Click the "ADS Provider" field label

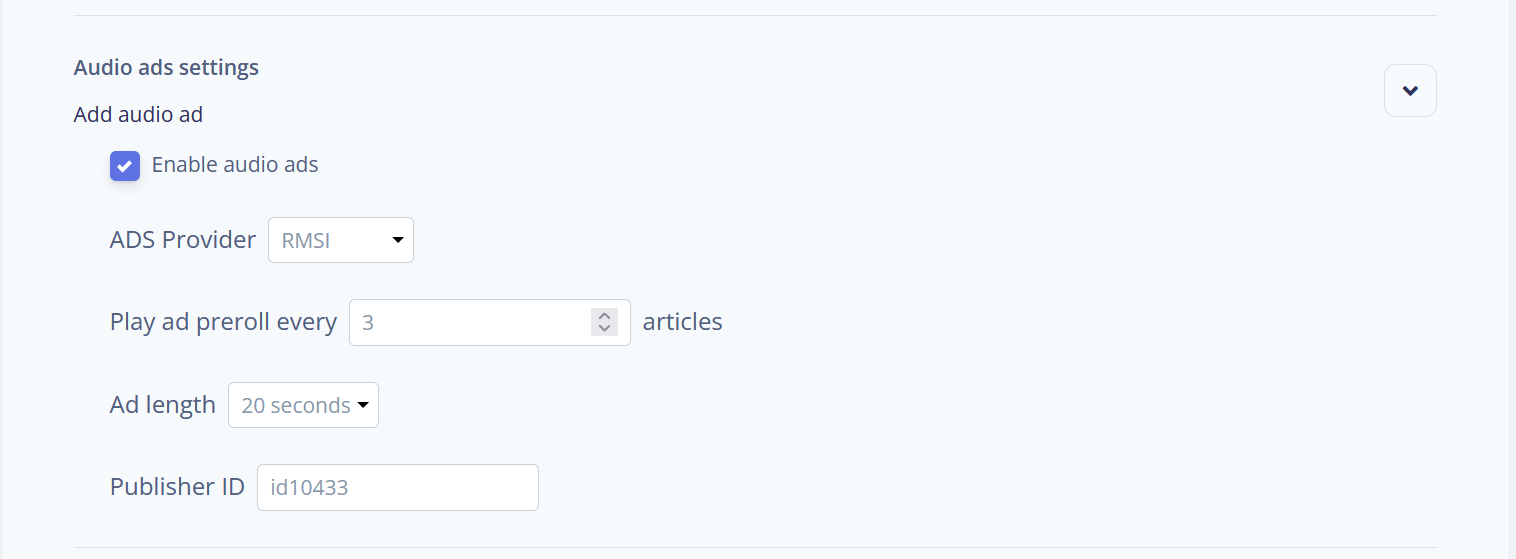(183, 241)
